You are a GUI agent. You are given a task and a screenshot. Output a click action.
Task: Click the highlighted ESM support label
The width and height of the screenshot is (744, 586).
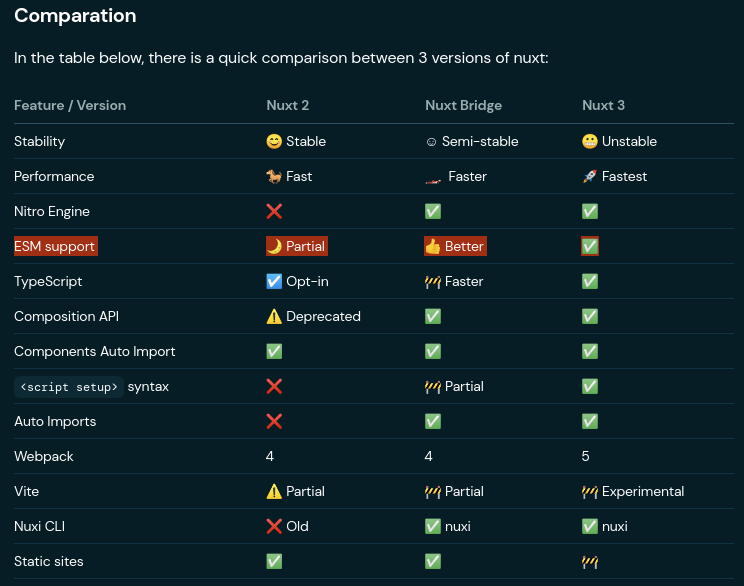click(56, 246)
